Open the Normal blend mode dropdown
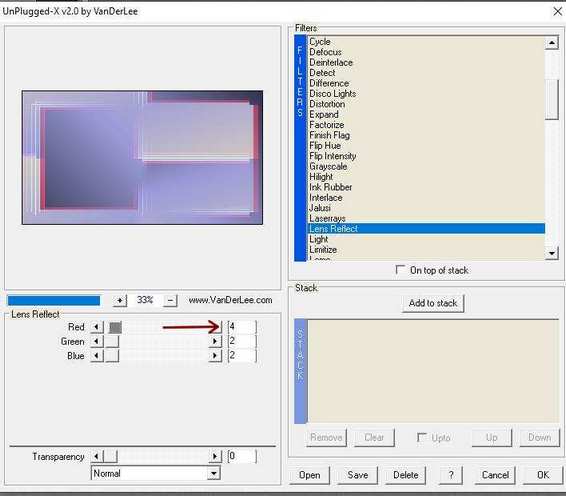The height and width of the screenshot is (496, 566). click(214, 473)
